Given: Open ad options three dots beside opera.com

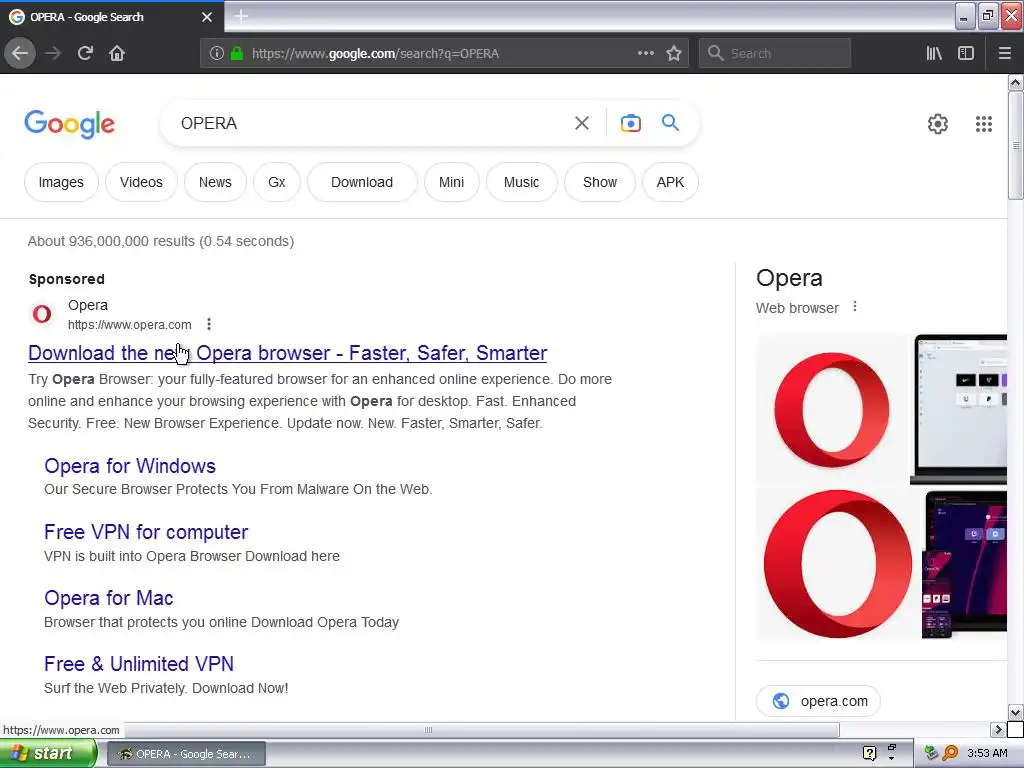Looking at the screenshot, I should coord(209,324).
